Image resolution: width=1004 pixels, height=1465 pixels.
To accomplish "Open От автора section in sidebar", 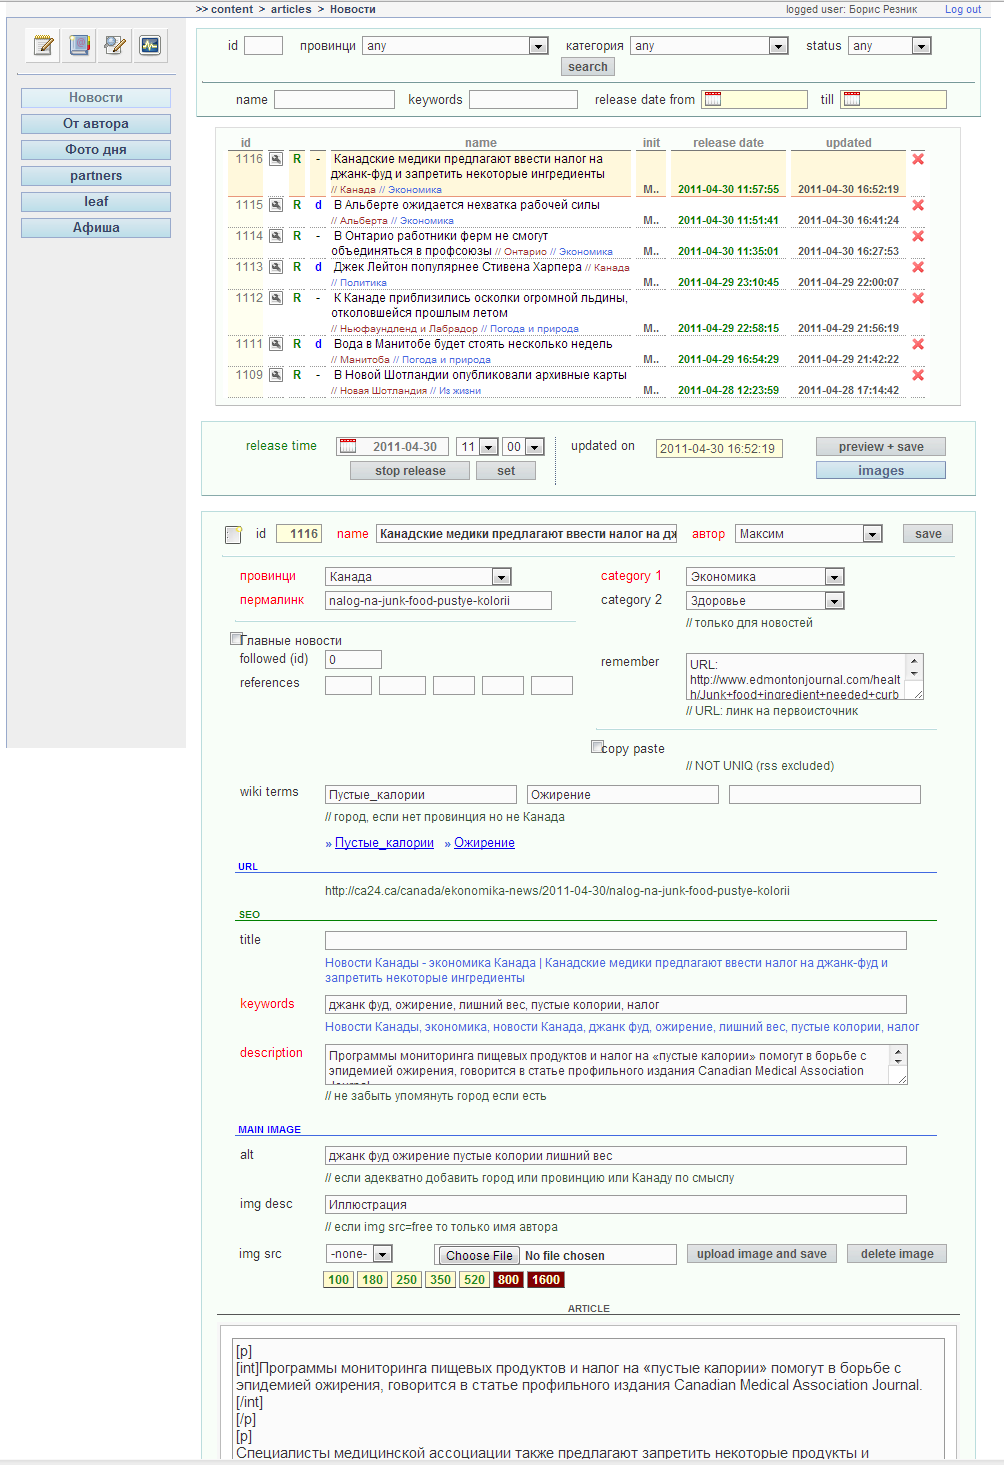I will (x=96, y=124).
